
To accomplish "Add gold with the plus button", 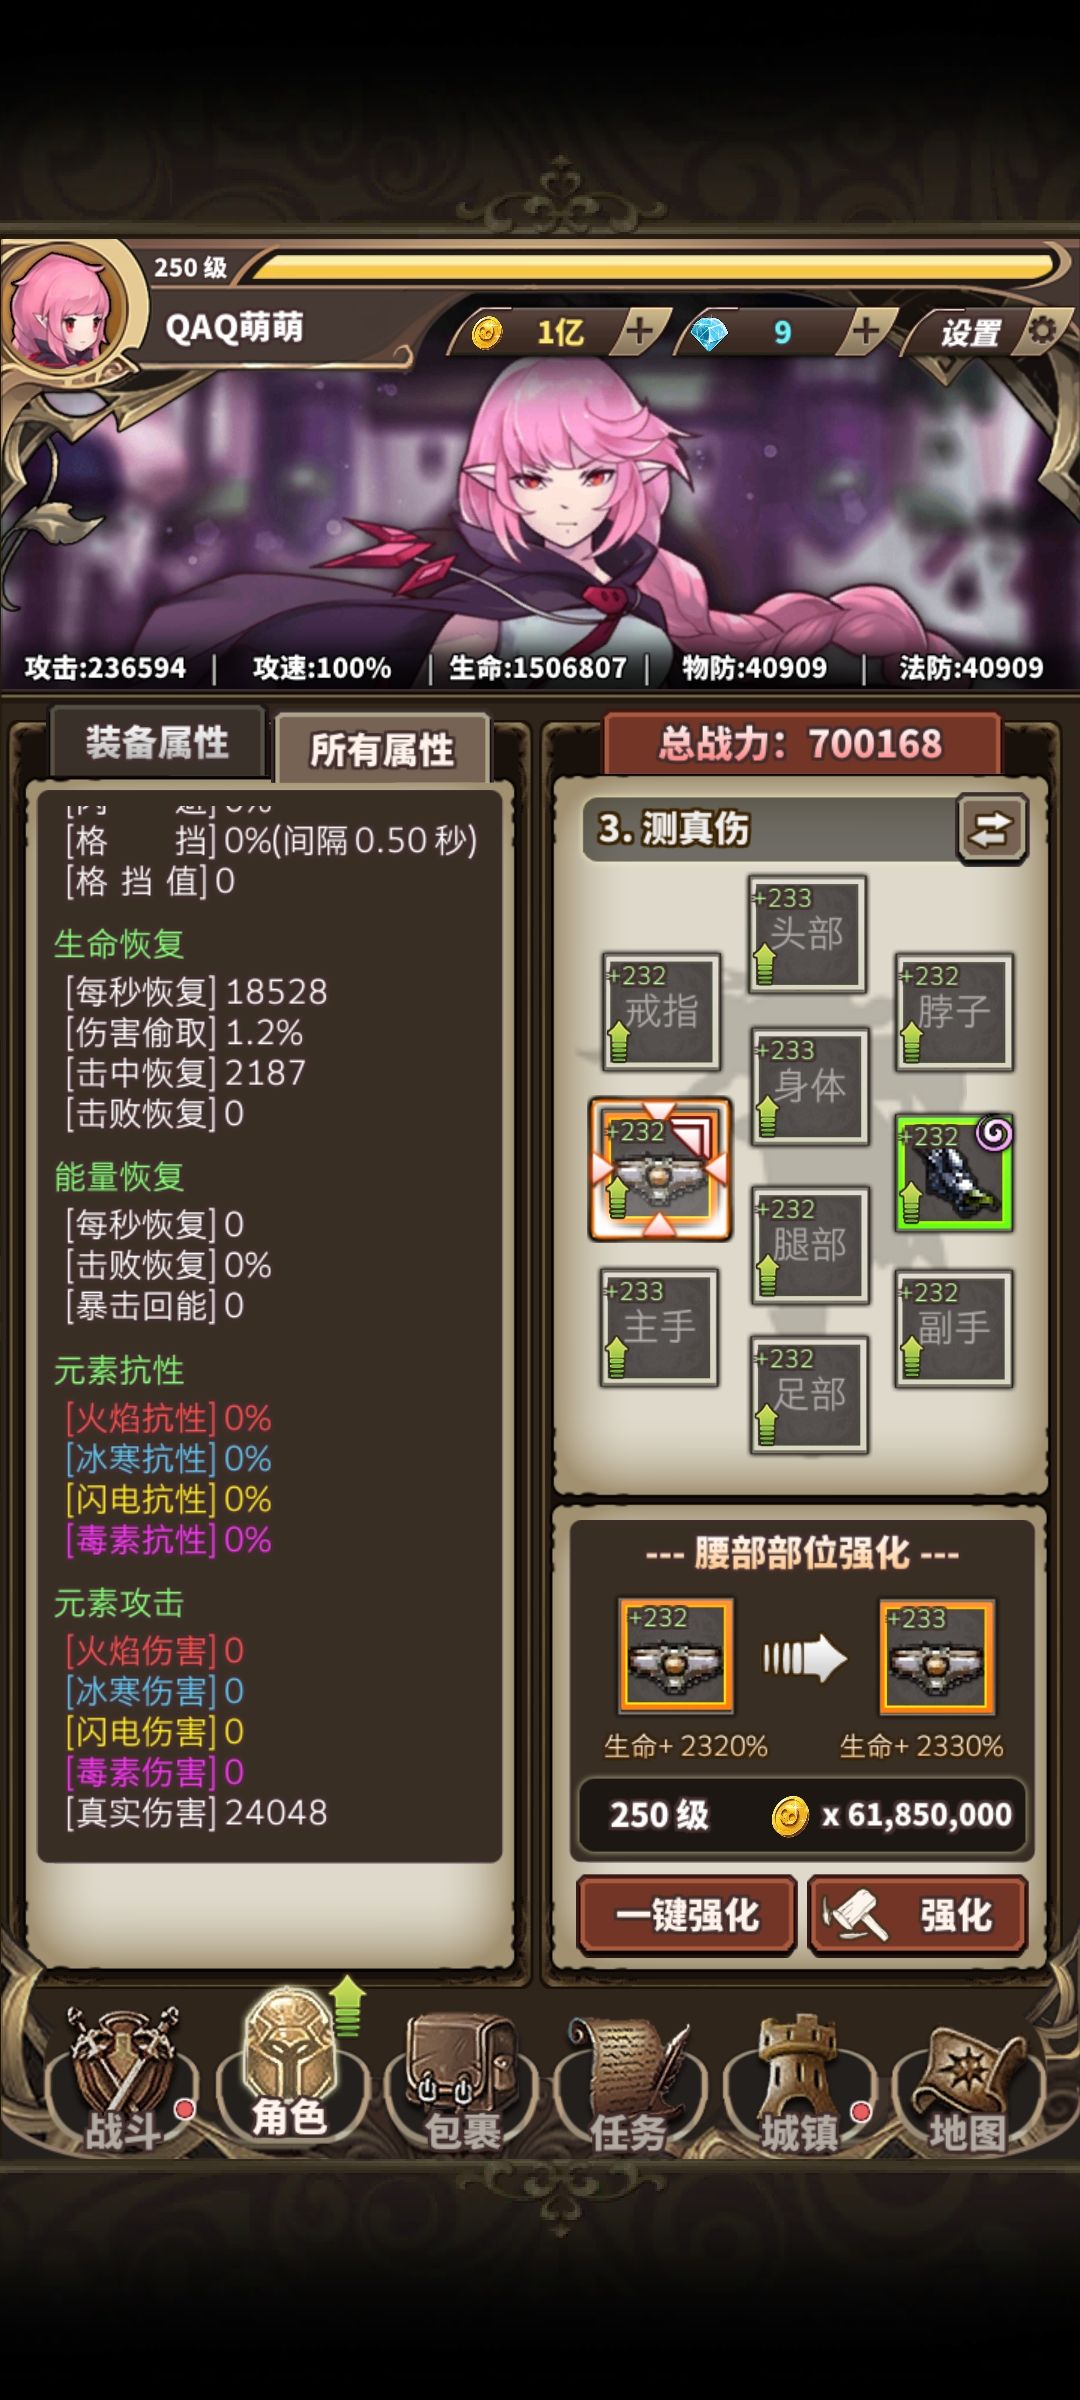I will (638, 330).
